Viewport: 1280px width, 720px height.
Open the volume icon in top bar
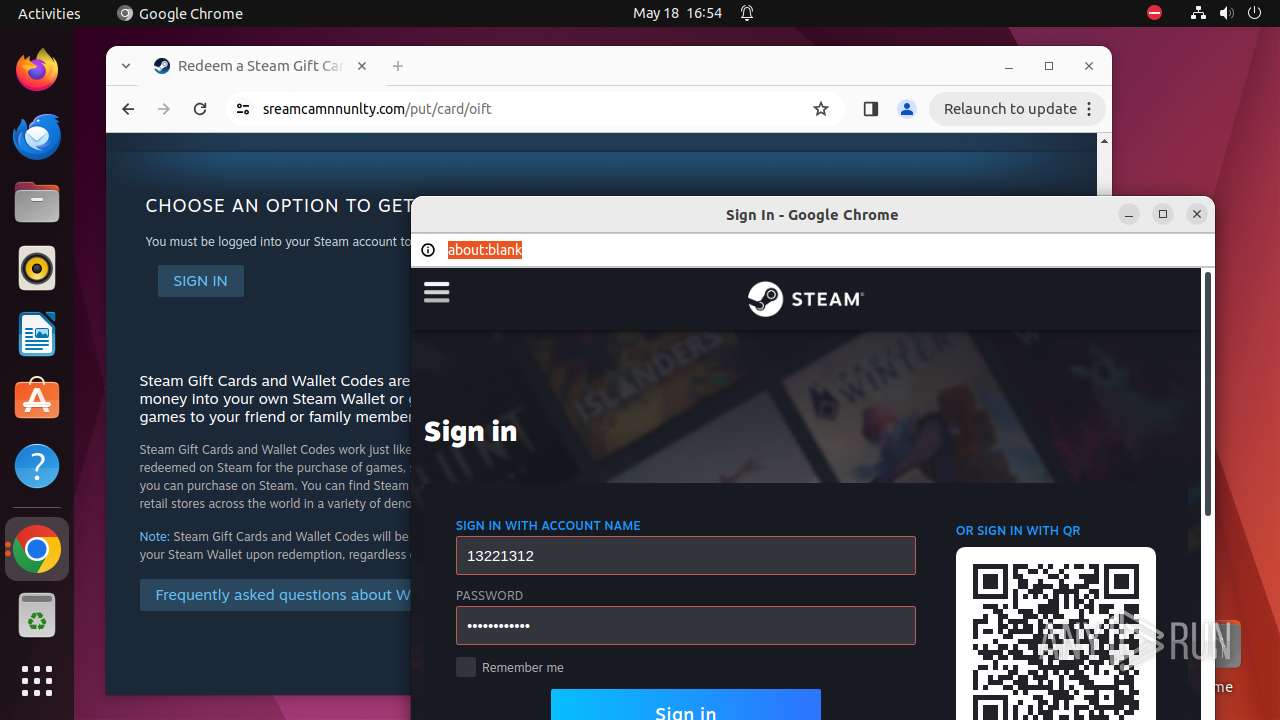pyautogui.click(x=1227, y=13)
